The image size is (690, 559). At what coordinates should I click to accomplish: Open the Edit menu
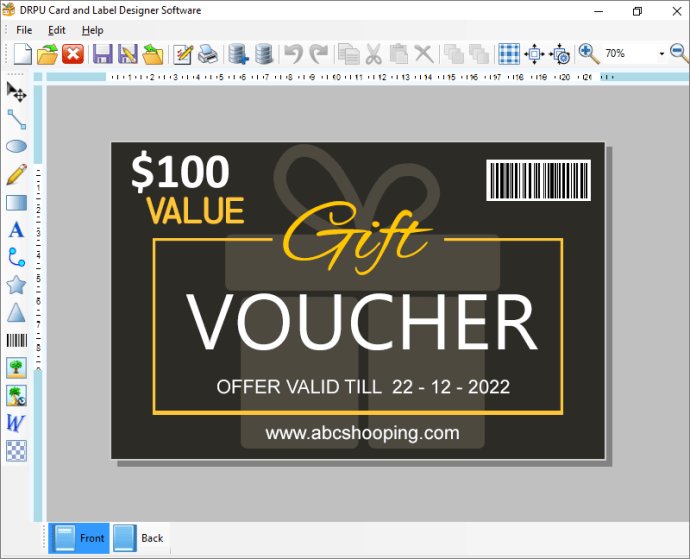point(57,30)
